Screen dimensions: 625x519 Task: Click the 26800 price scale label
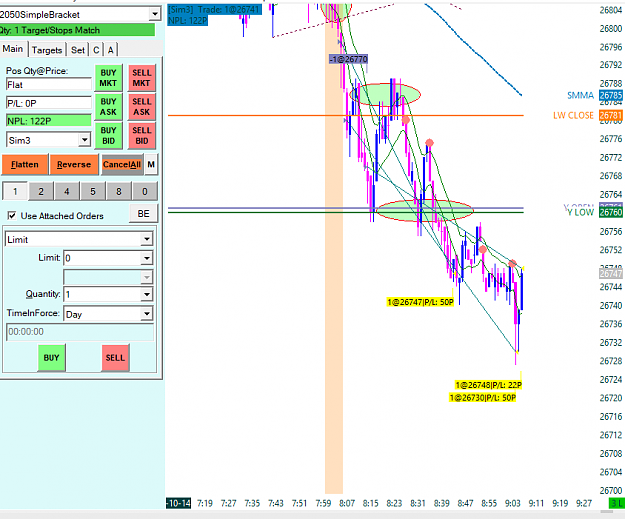point(611,29)
